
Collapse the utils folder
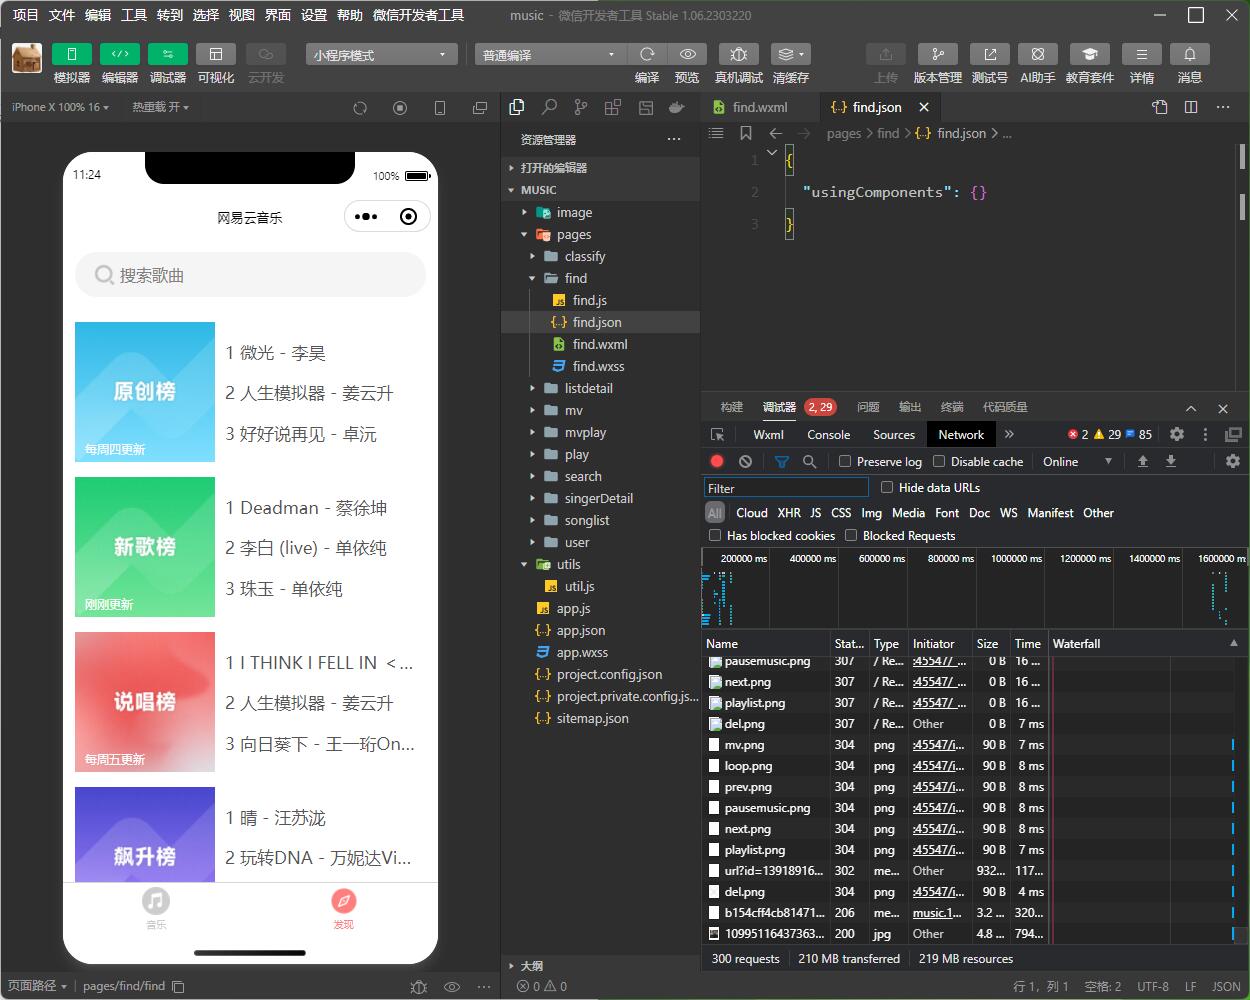pyautogui.click(x=524, y=564)
